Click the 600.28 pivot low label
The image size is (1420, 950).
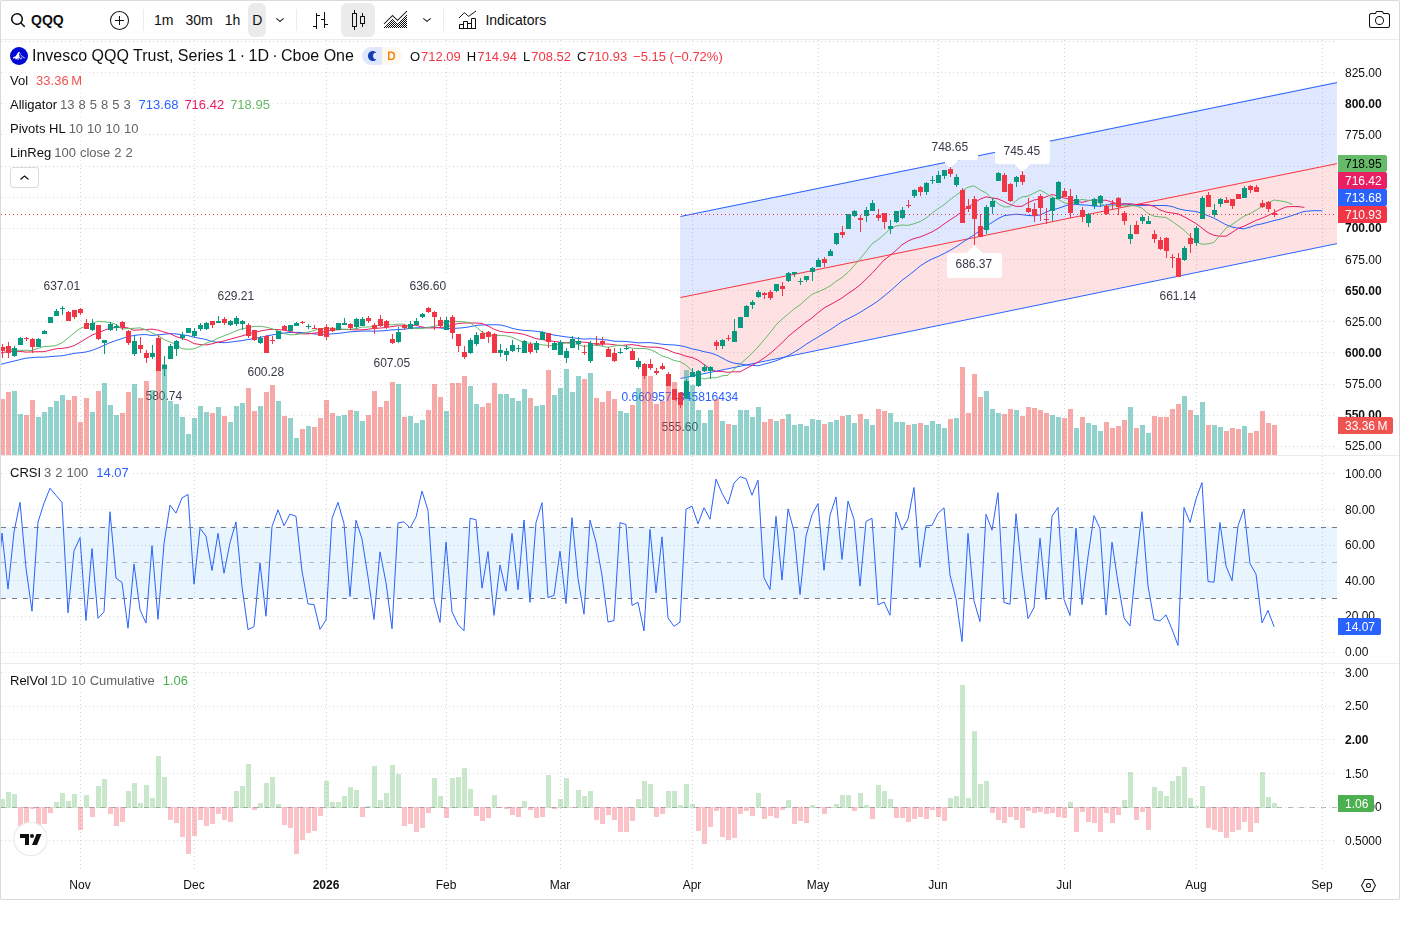coord(265,372)
